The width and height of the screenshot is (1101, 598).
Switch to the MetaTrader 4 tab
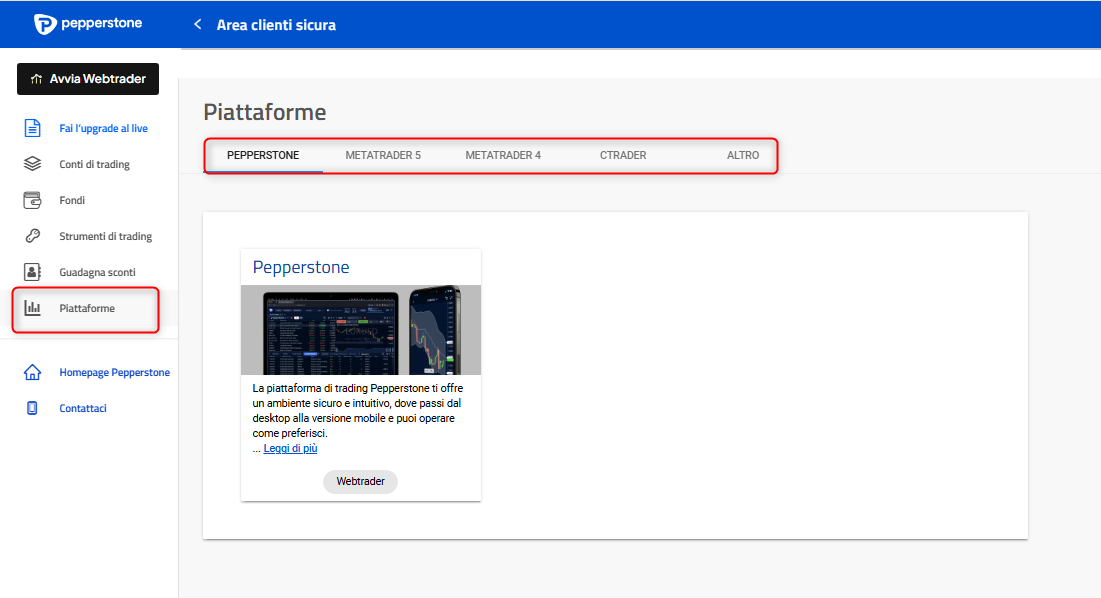pyautogui.click(x=503, y=155)
